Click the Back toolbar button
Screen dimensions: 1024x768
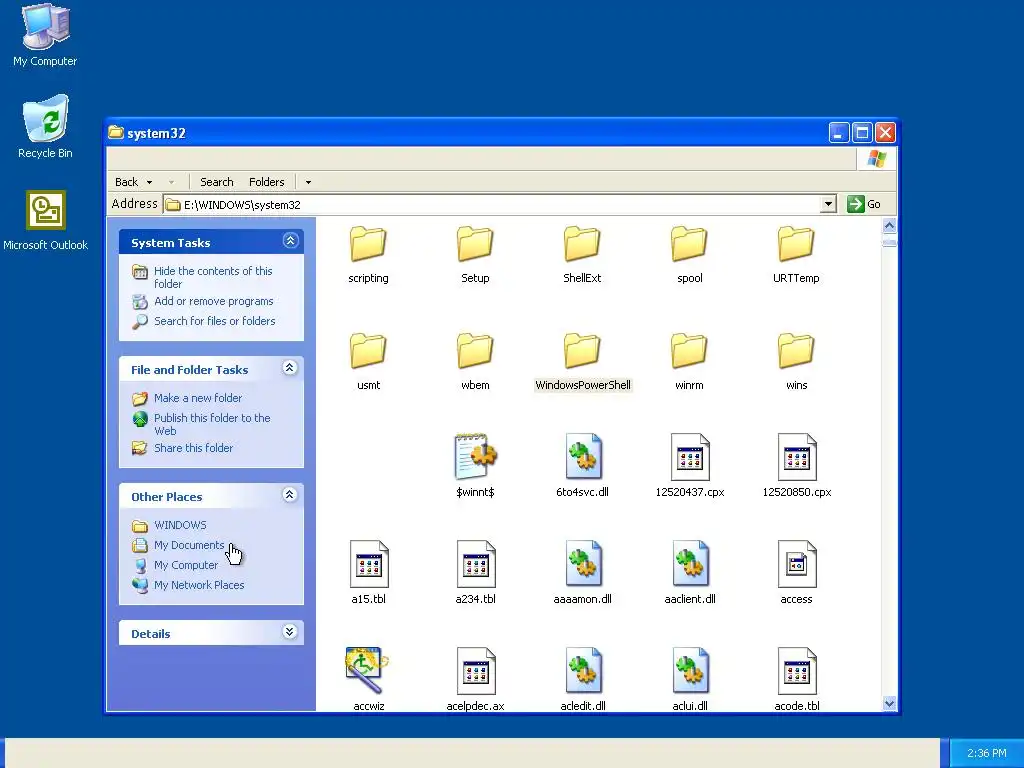coord(127,182)
